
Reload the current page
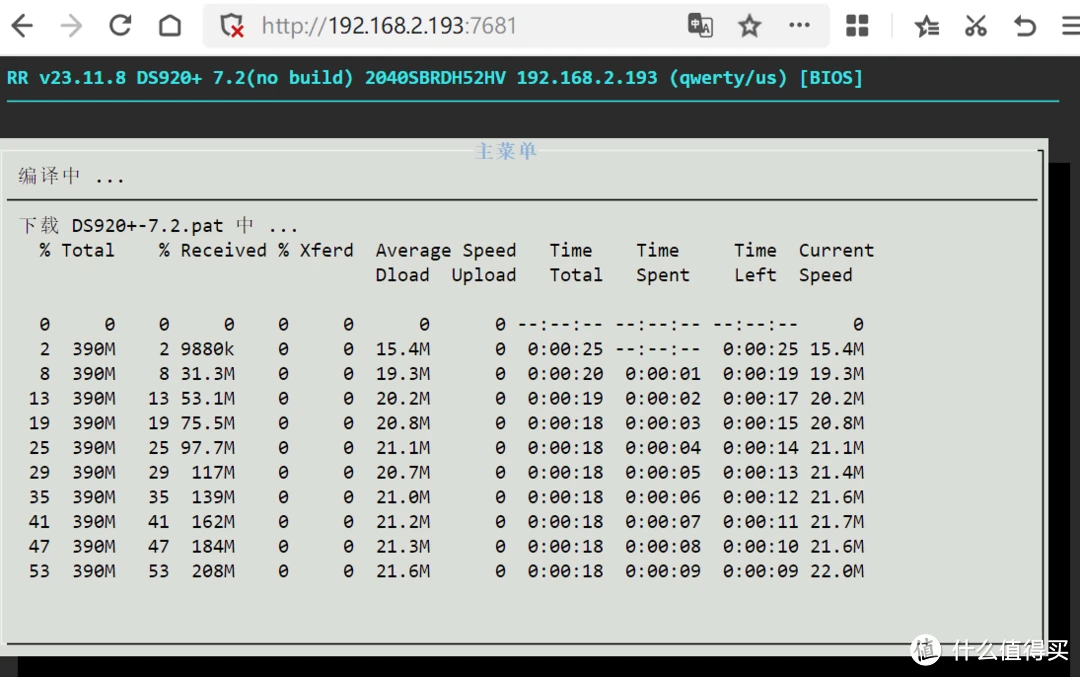pos(121,25)
